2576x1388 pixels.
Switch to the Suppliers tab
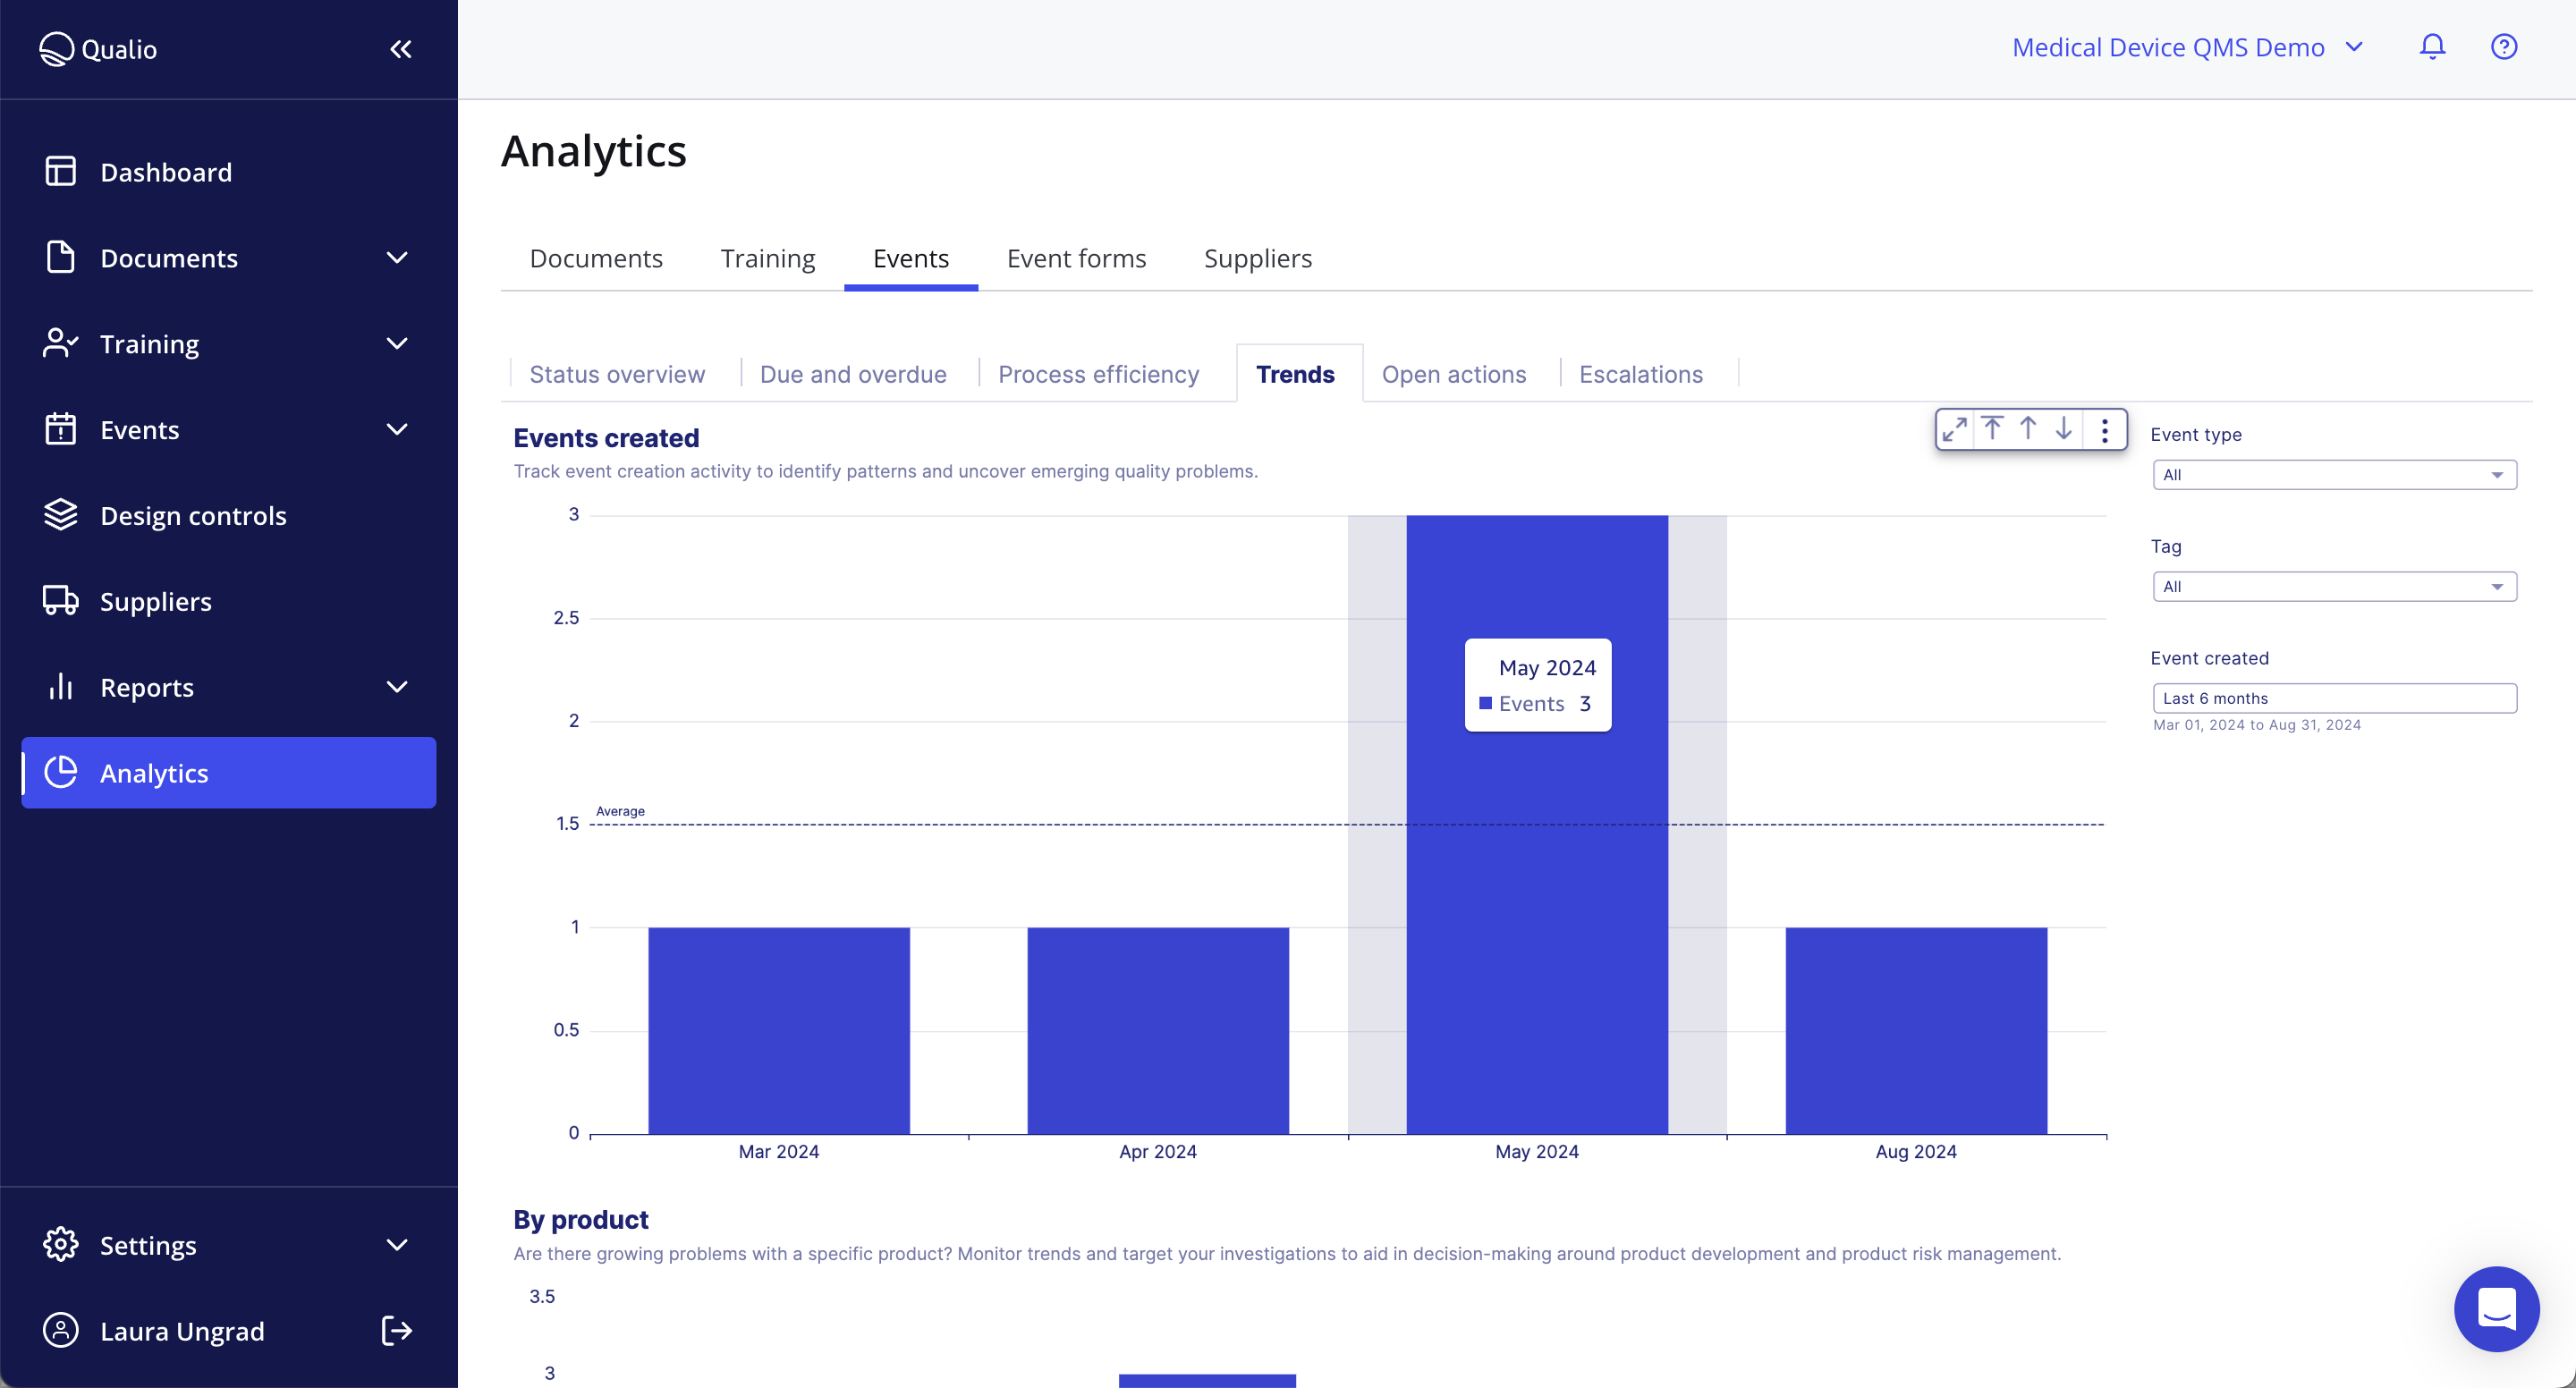pyautogui.click(x=1257, y=258)
